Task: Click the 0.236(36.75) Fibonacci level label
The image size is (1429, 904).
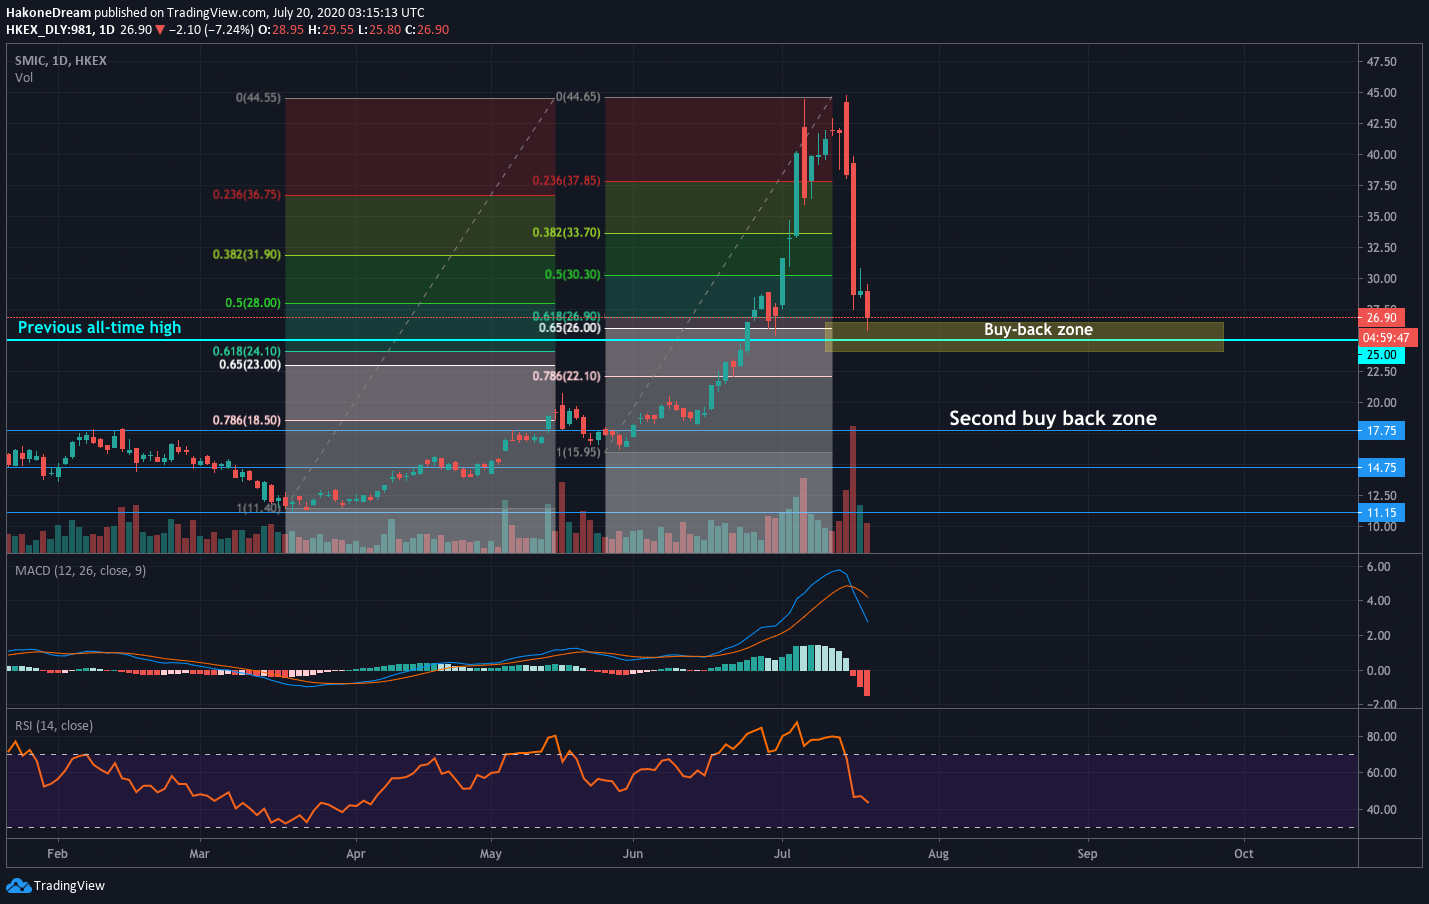Action: click(x=247, y=195)
